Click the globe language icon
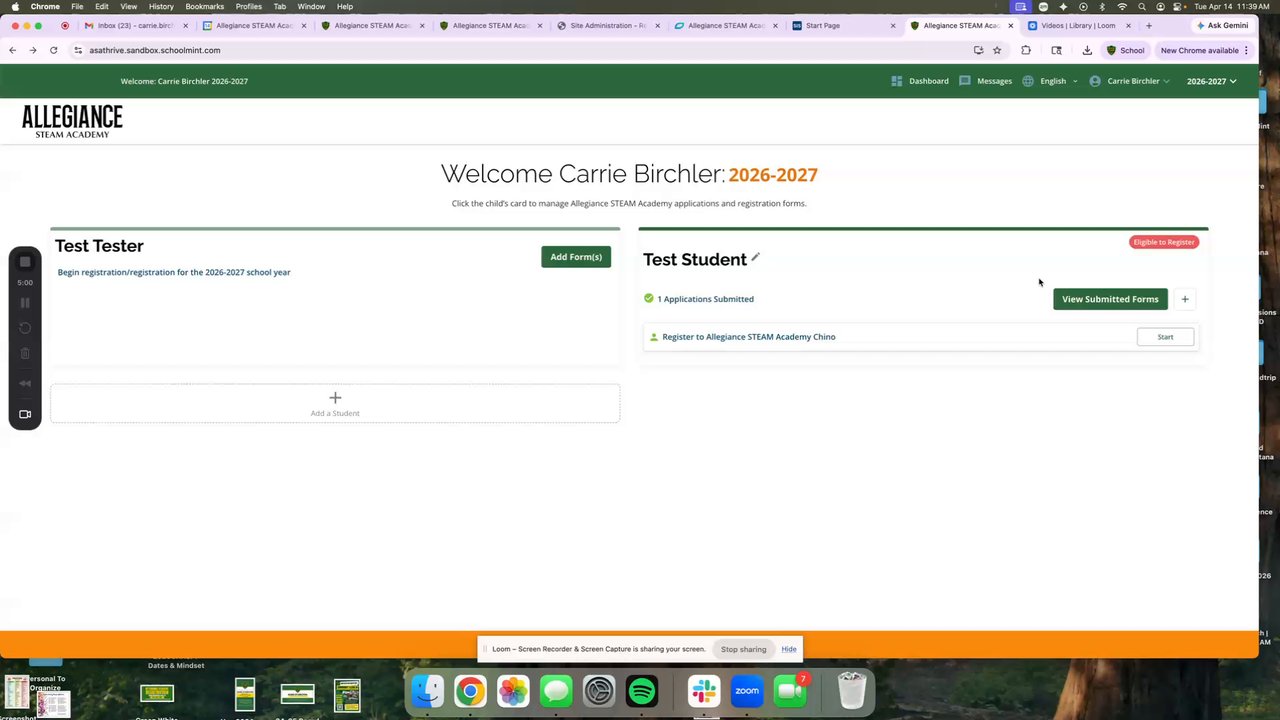This screenshot has height=720, width=1280. point(1028,81)
